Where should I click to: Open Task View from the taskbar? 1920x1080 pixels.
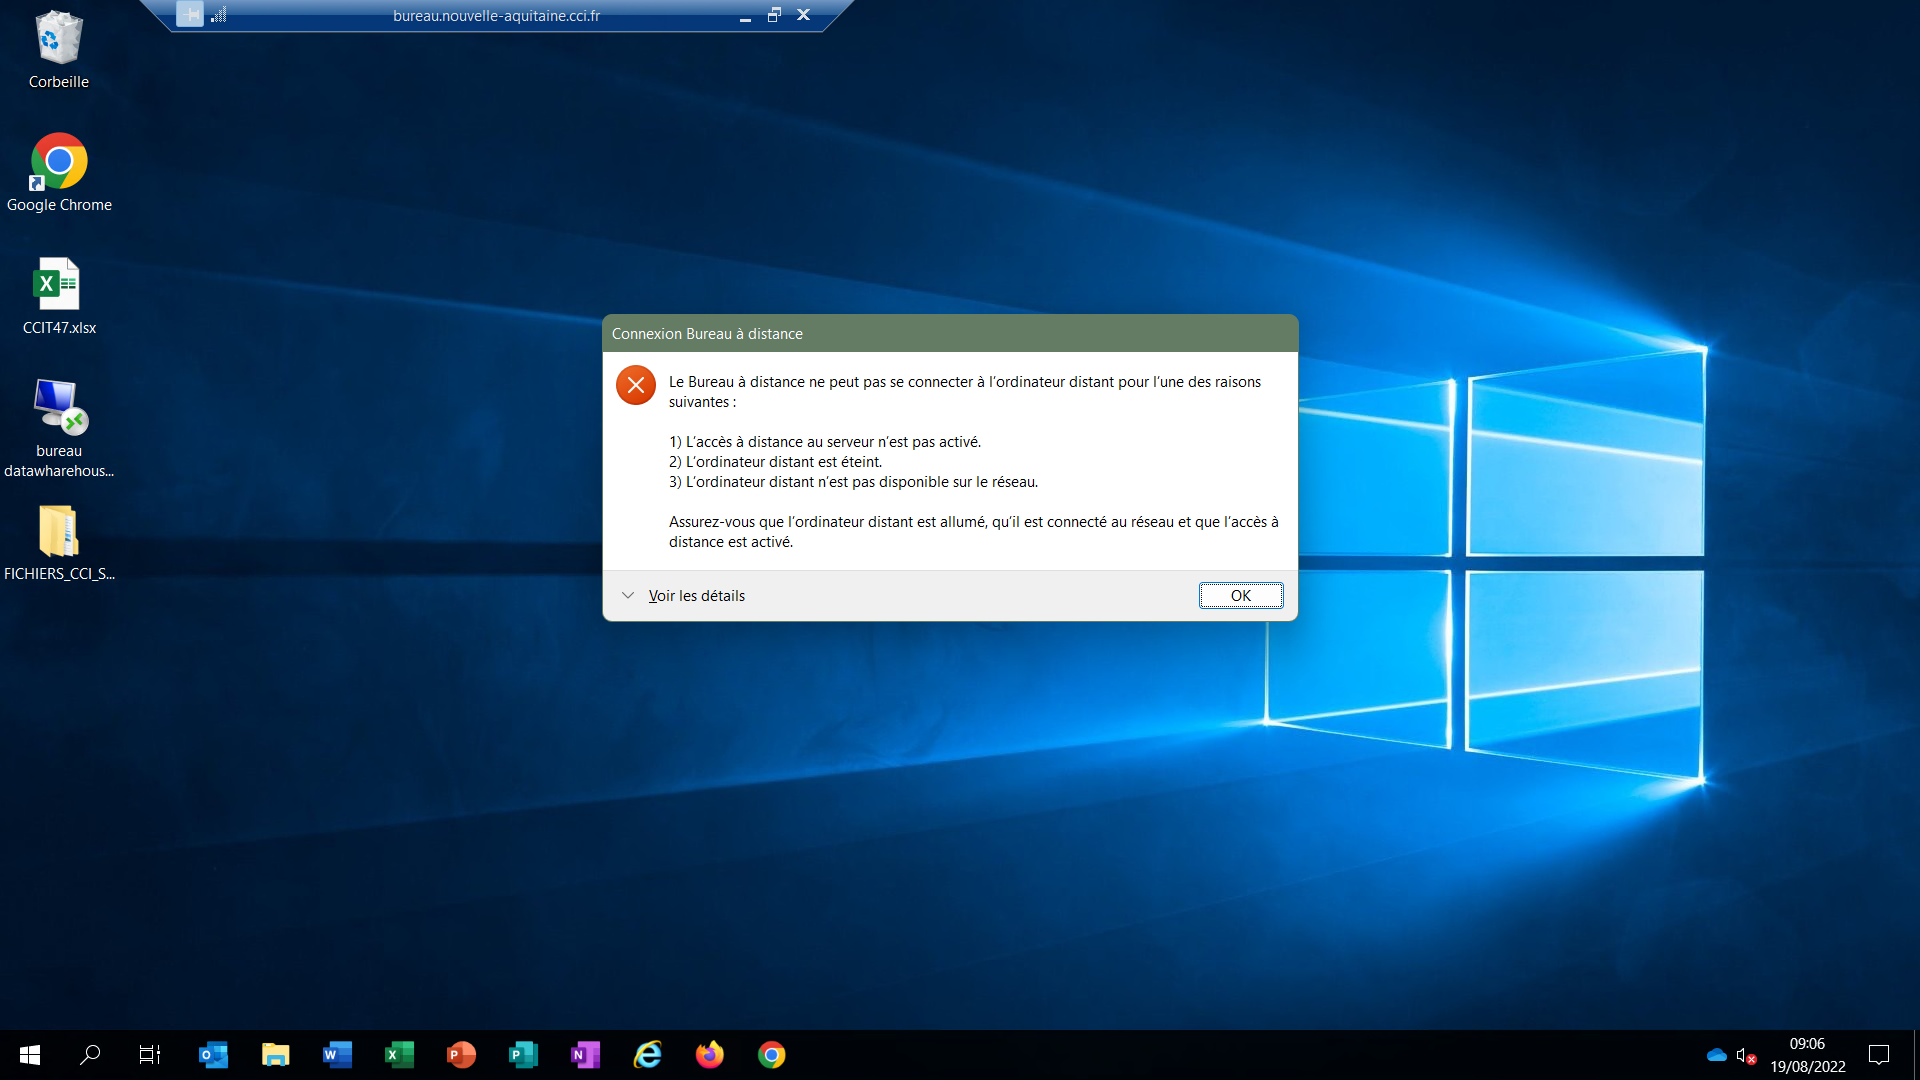tap(150, 1055)
